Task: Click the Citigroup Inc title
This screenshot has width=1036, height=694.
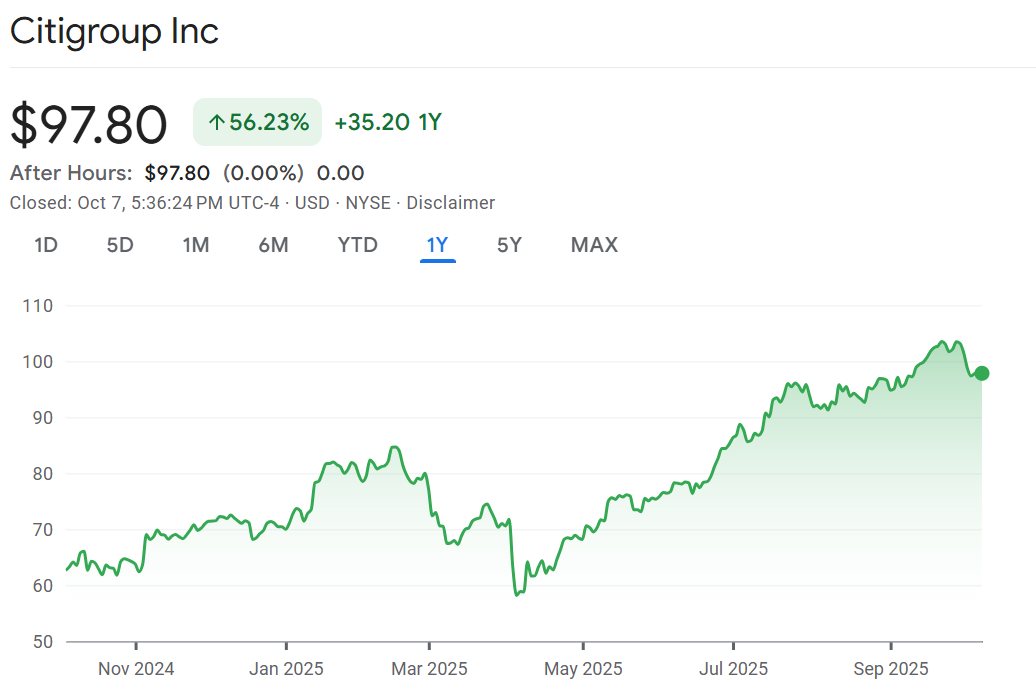Action: (x=114, y=31)
